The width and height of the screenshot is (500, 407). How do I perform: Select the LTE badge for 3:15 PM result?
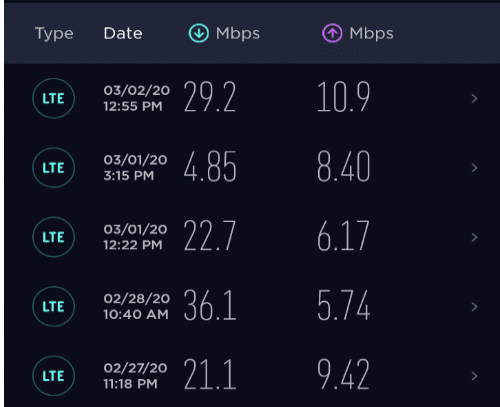[x=53, y=168]
